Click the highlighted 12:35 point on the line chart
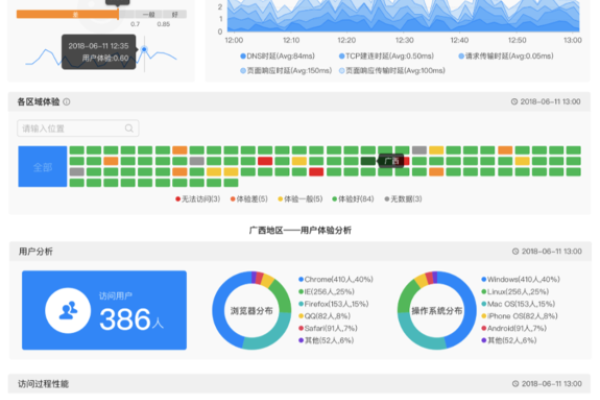This screenshot has width=600, height=400. tap(144, 49)
